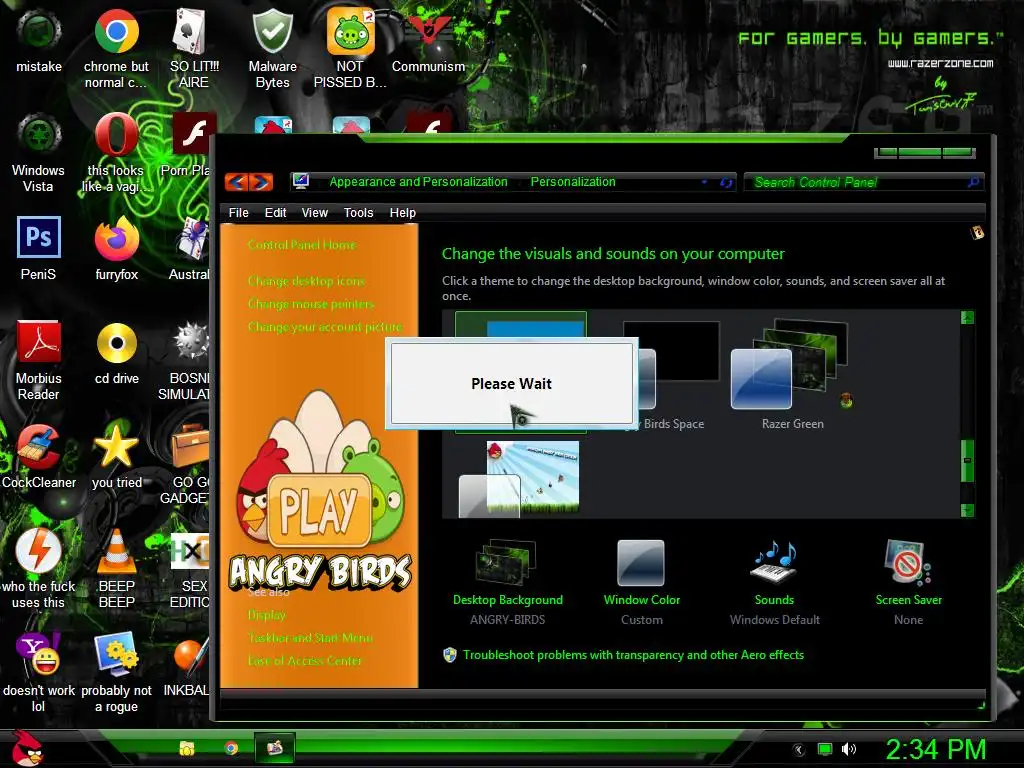Open the Photoshop Ps desktop icon
This screenshot has width=1024, height=768.
point(39,237)
